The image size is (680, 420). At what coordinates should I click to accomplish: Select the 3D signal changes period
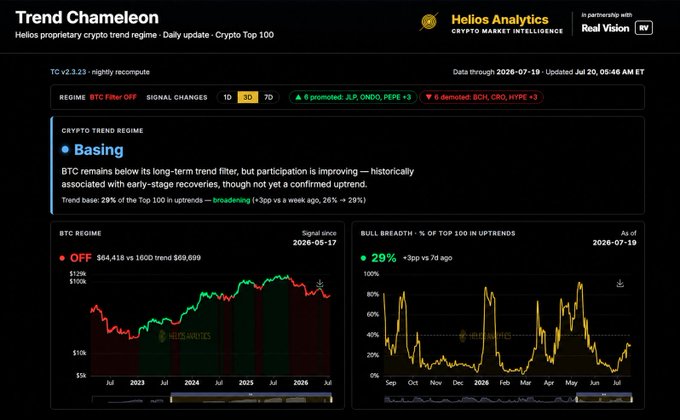tap(248, 97)
